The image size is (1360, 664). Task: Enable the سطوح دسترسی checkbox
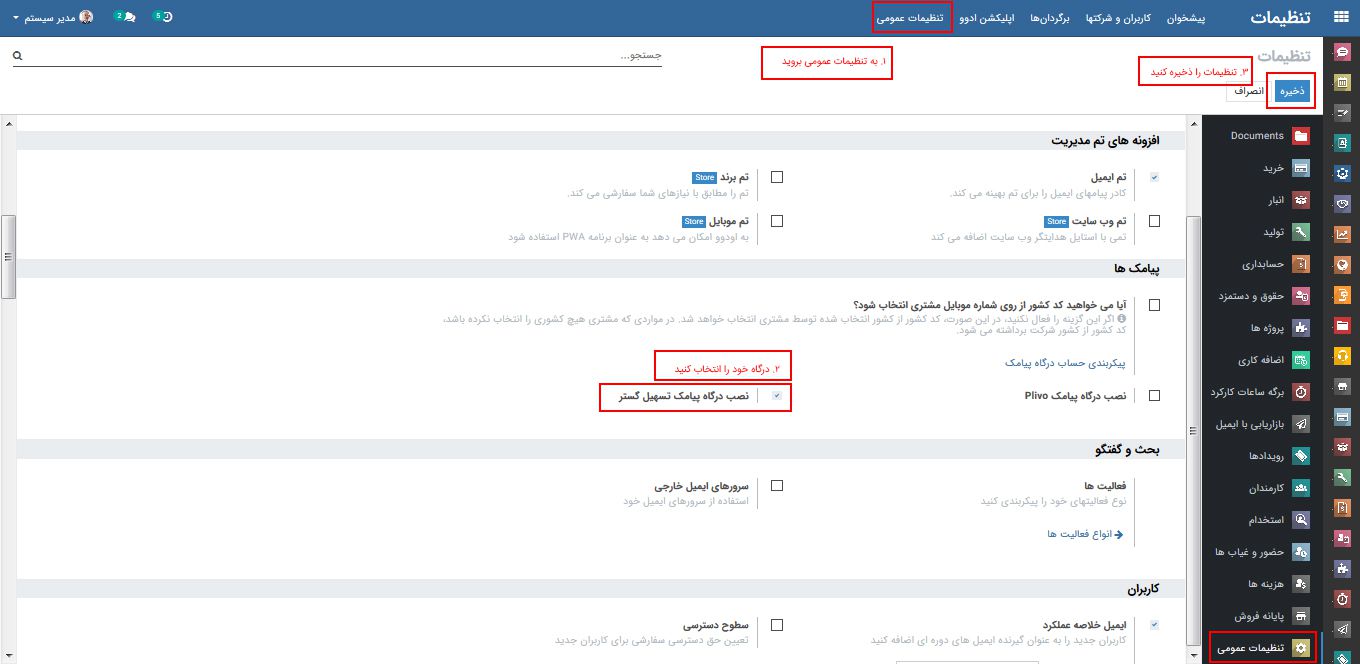coord(777,625)
